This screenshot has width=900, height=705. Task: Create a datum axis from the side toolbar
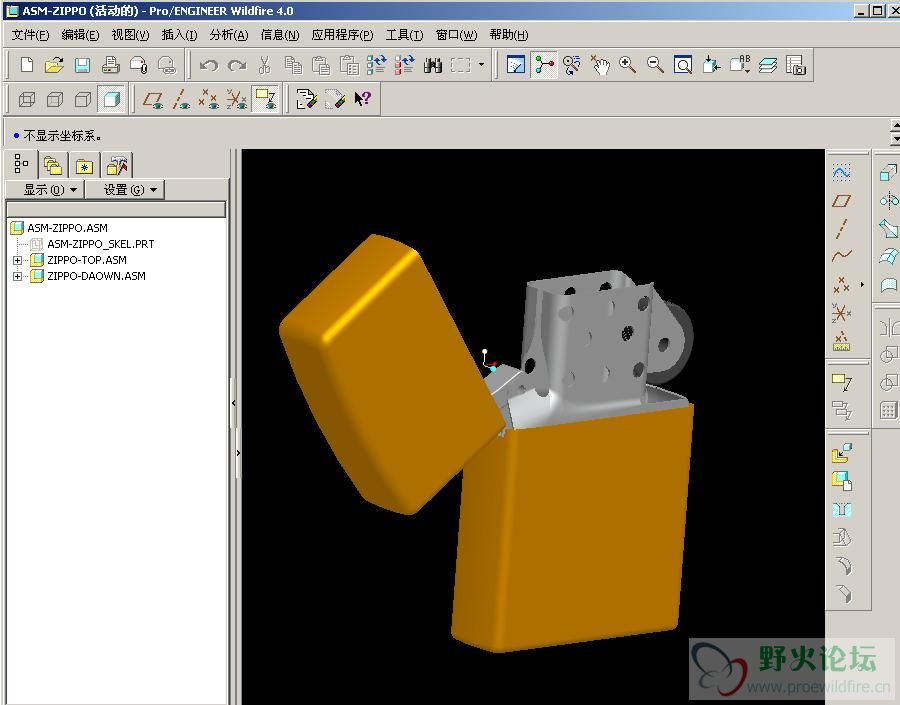(841, 228)
